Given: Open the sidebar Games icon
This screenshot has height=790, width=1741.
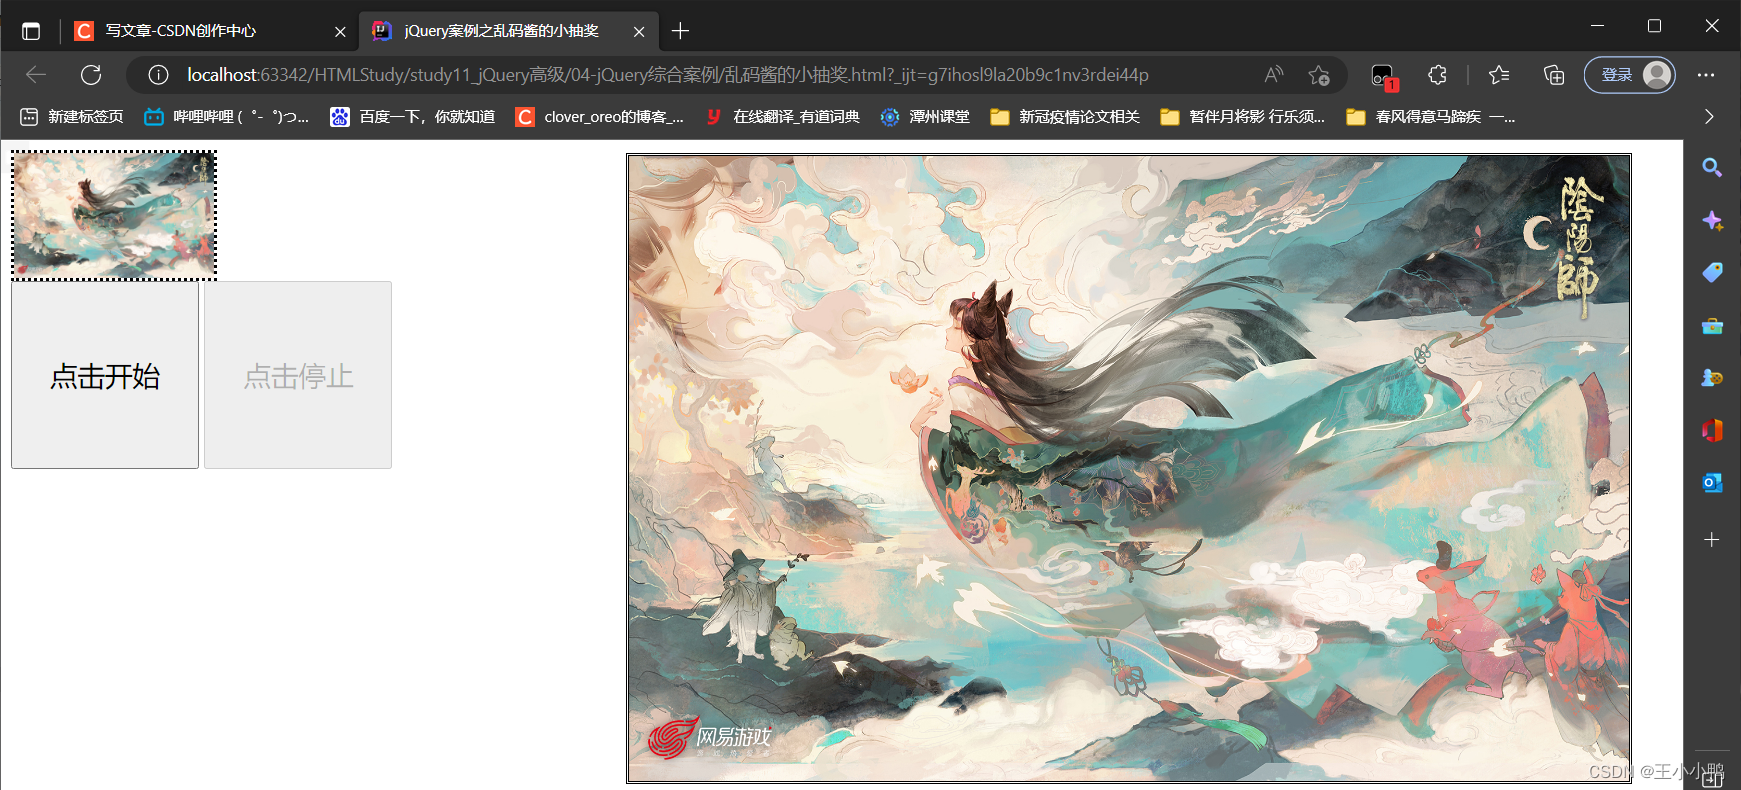Looking at the screenshot, I should click(1712, 378).
